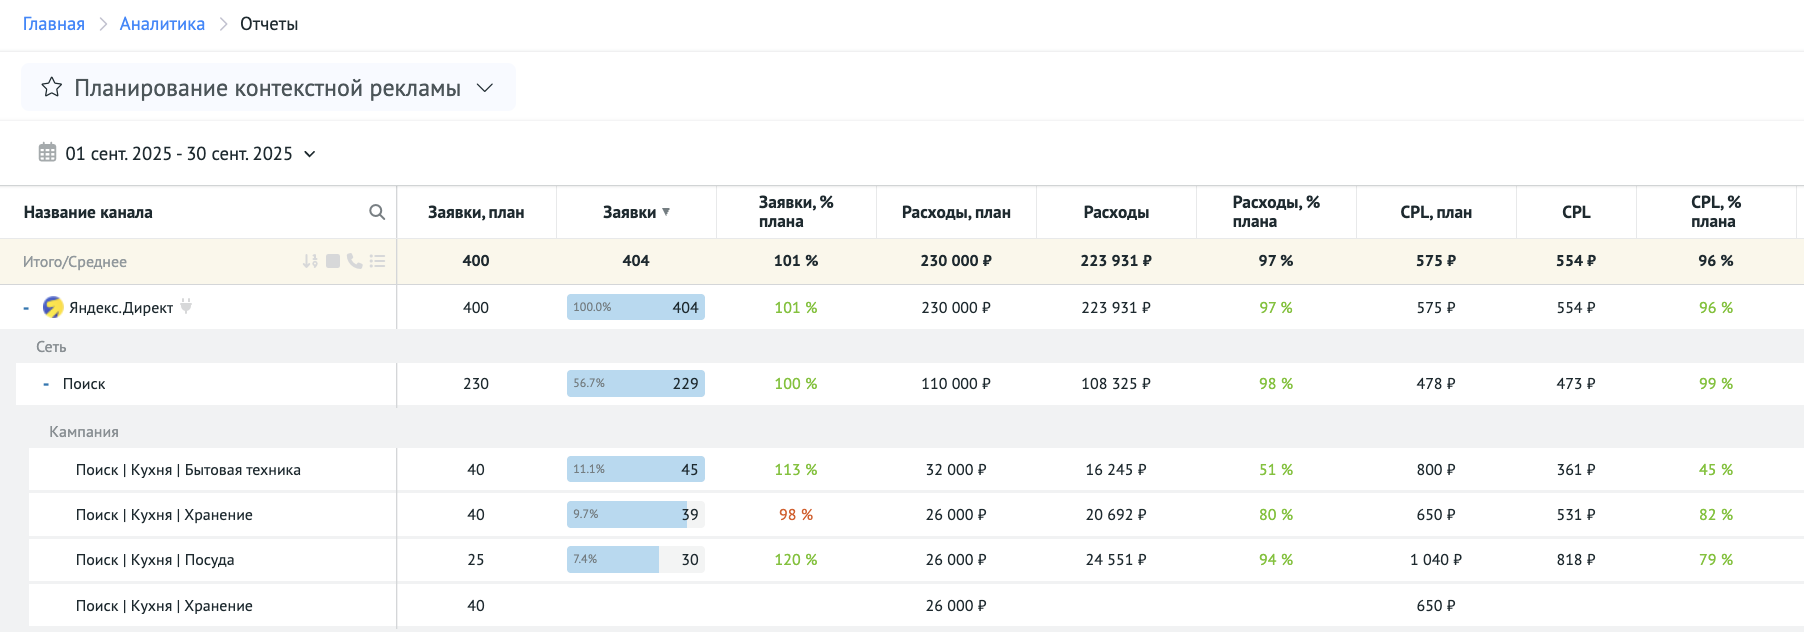Collapse the Яндекс.Директ channel row
The height and width of the screenshot is (632, 1804).
pos(26,308)
